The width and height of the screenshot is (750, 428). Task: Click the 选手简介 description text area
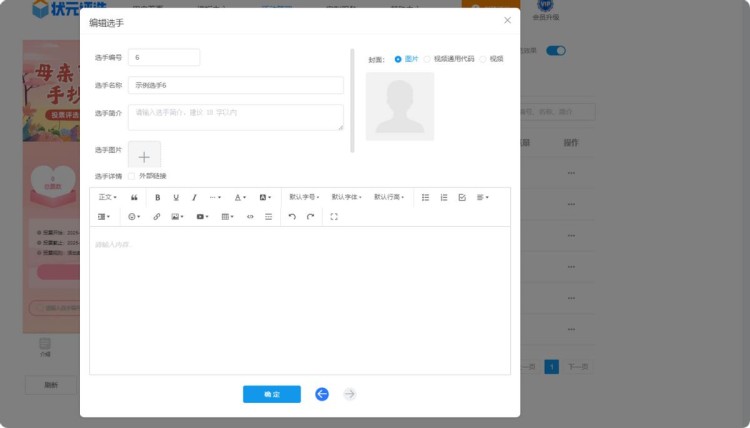(235, 117)
